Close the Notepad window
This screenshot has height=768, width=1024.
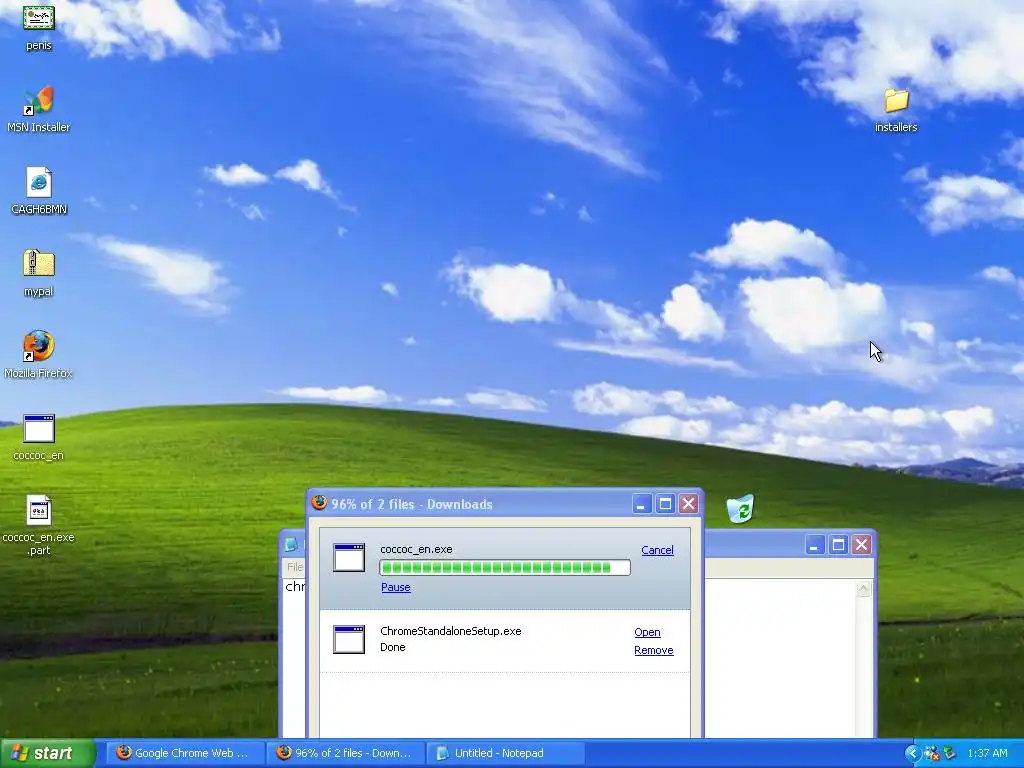(861, 545)
